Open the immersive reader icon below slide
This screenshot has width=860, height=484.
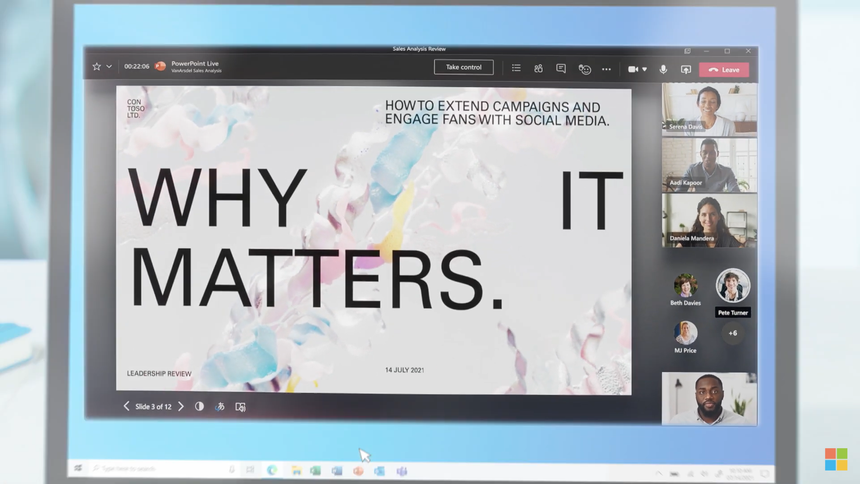click(x=241, y=407)
